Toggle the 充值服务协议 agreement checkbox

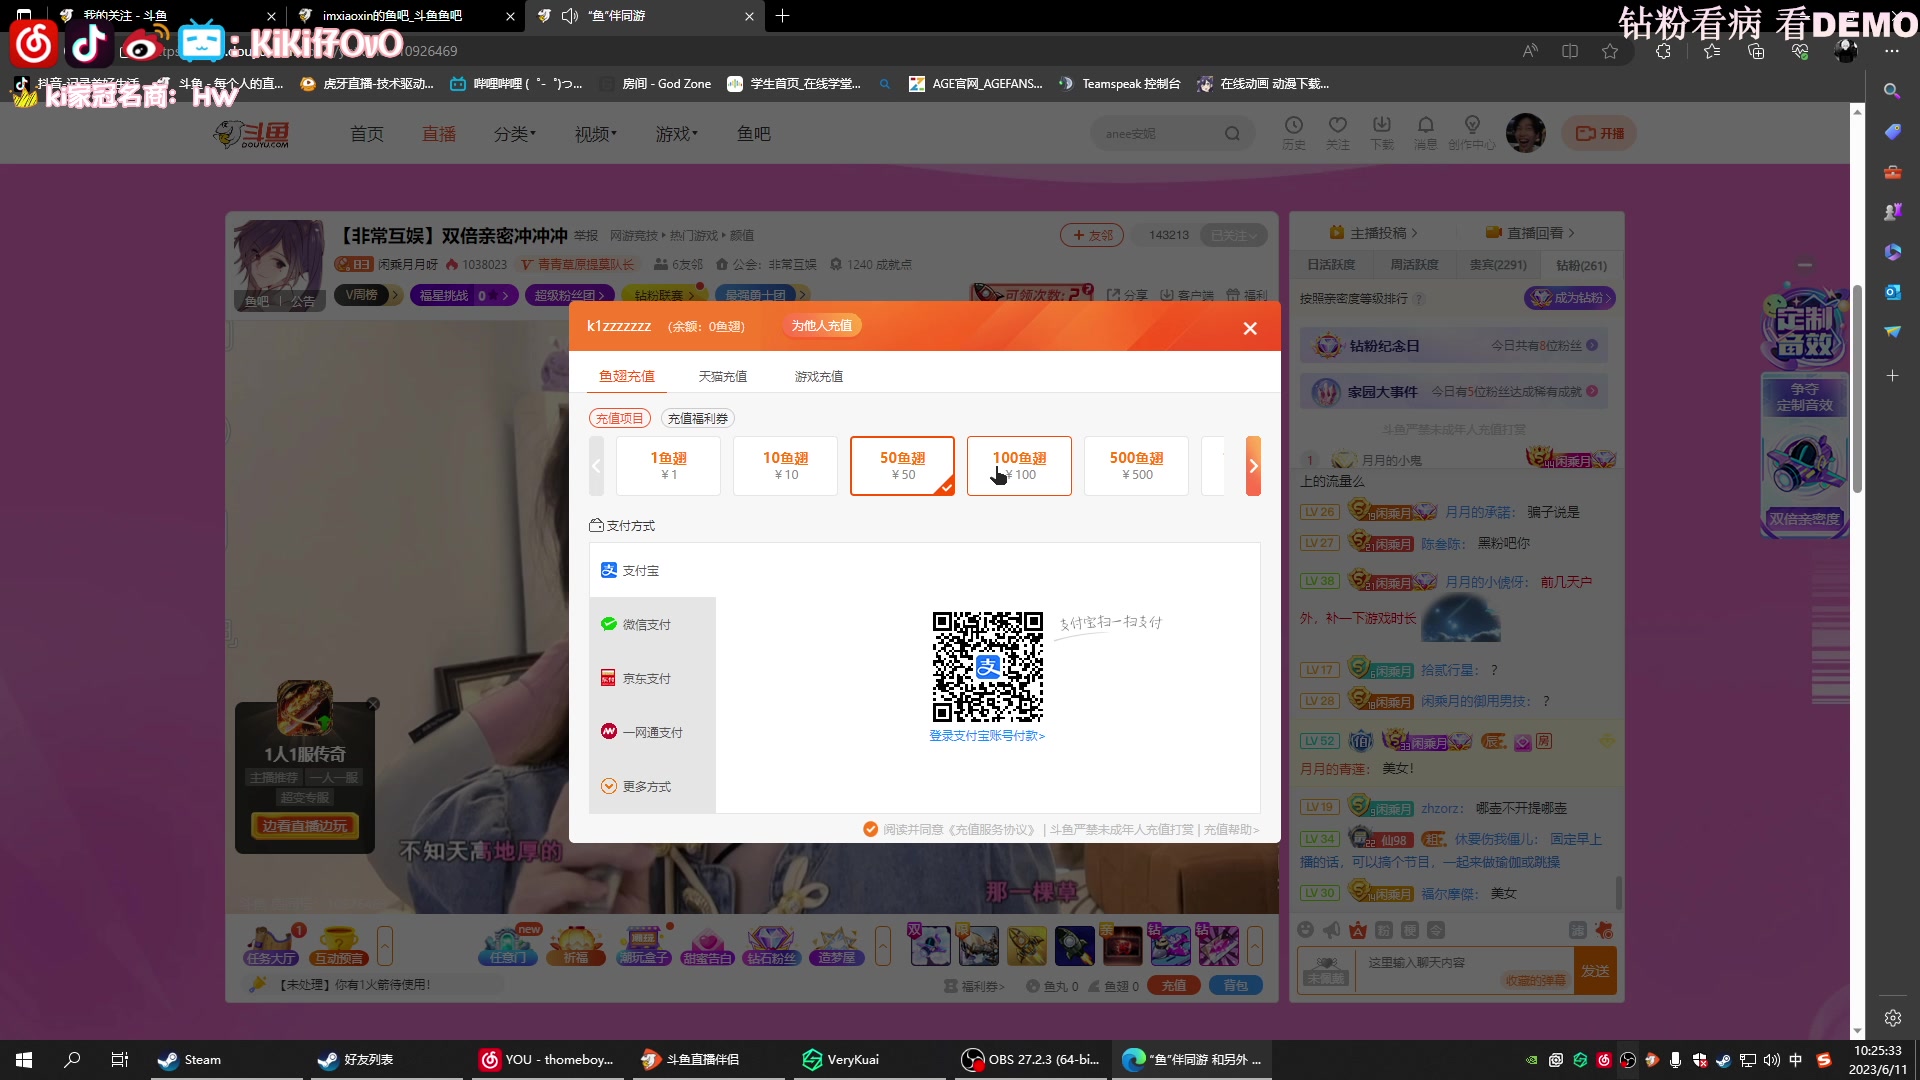coord(871,829)
